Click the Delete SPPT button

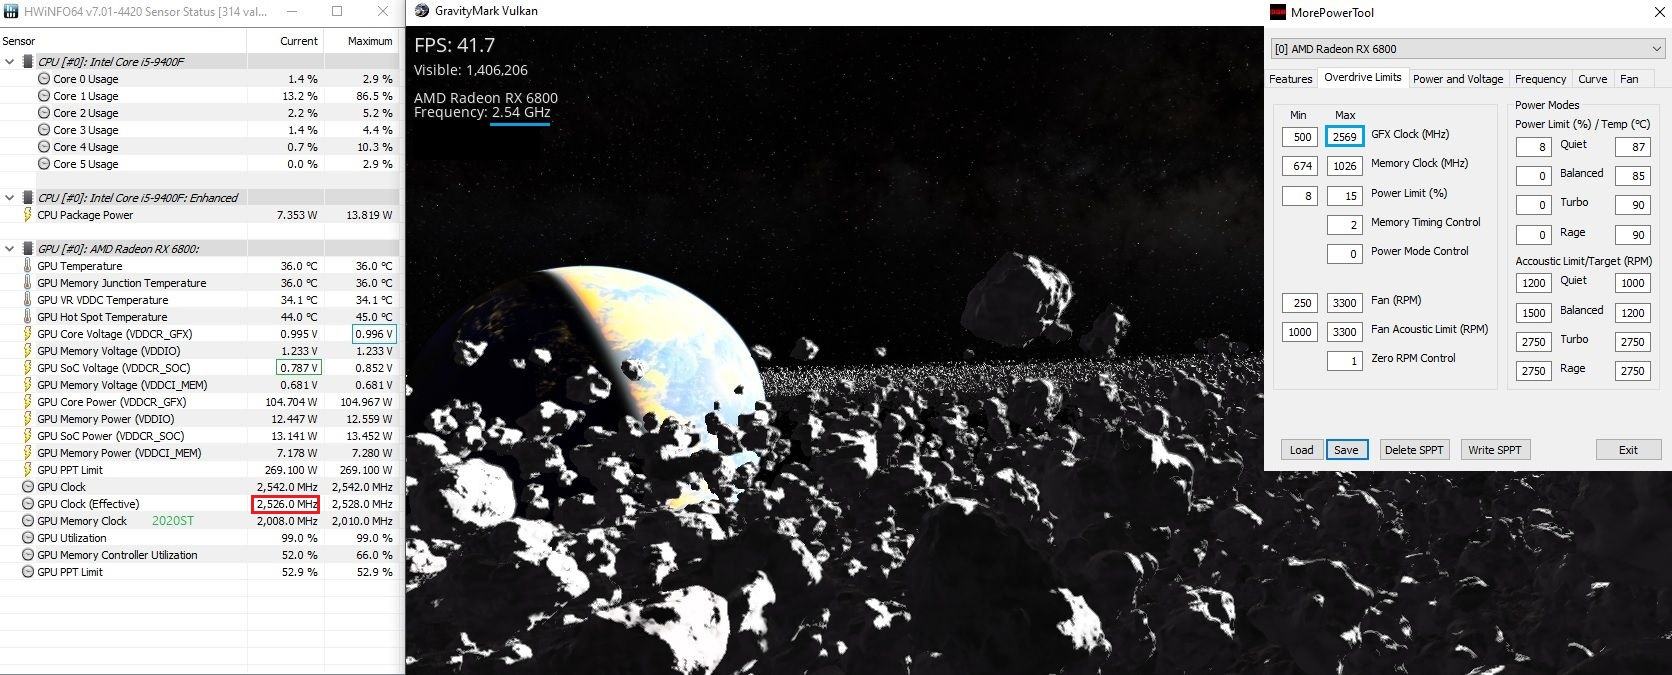click(1413, 450)
